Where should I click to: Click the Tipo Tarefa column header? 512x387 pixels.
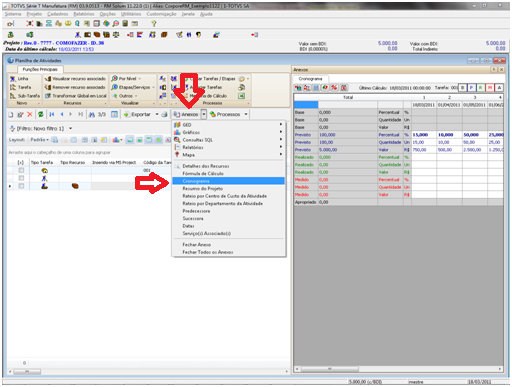pyautogui.click(x=42, y=162)
